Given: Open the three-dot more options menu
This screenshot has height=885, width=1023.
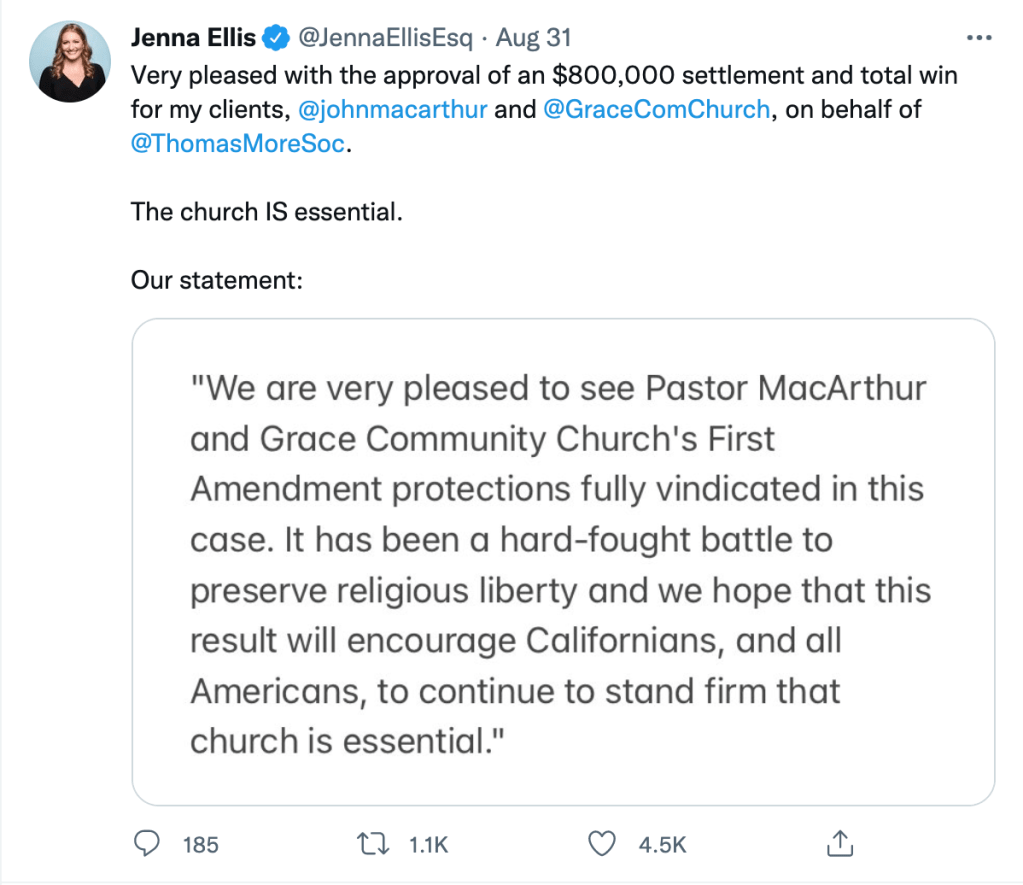Looking at the screenshot, I should (978, 39).
